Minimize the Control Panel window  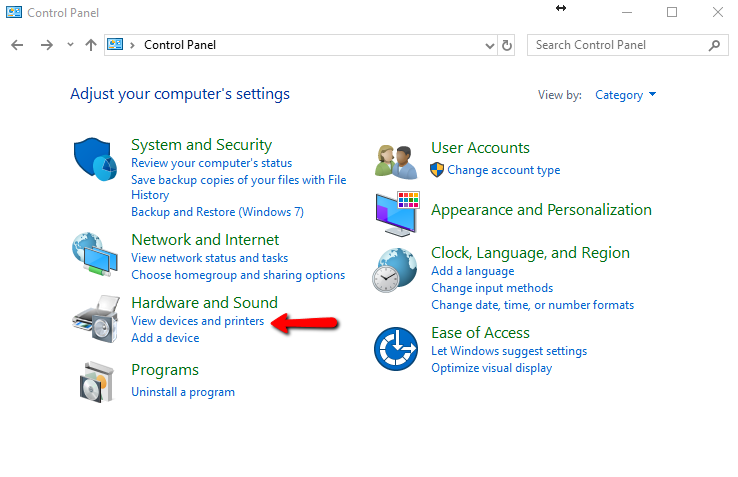(x=627, y=12)
